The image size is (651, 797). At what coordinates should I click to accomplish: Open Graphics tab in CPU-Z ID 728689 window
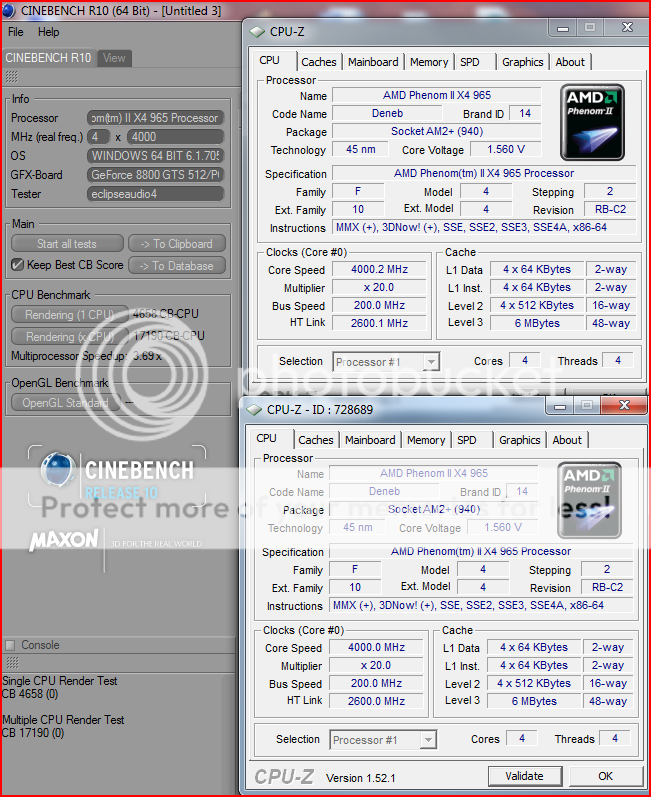coord(519,440)
